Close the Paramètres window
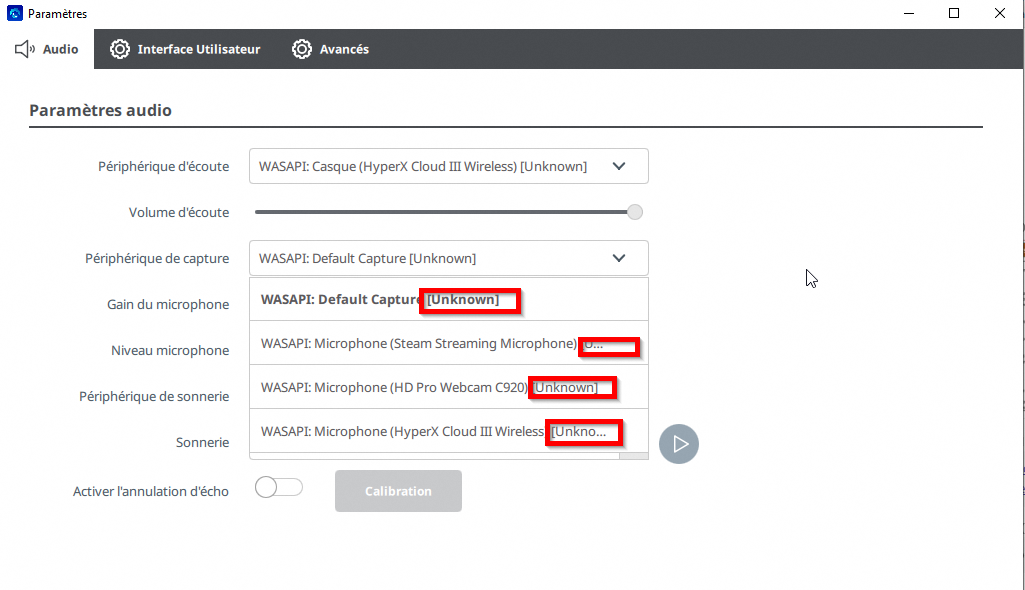Image resolution: width=1025 pixels, height=590 pixels. pyautogui.click(x=1000, y=14)
